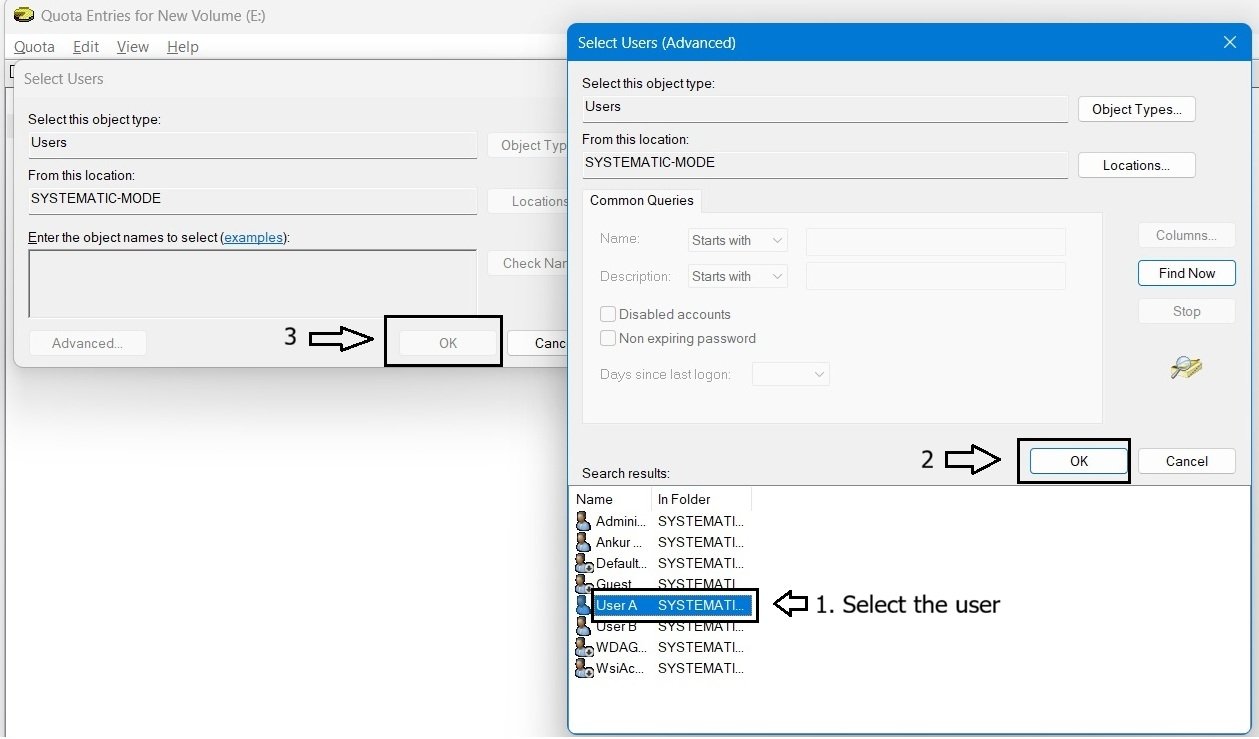Select the User A row name

(617, 605)
